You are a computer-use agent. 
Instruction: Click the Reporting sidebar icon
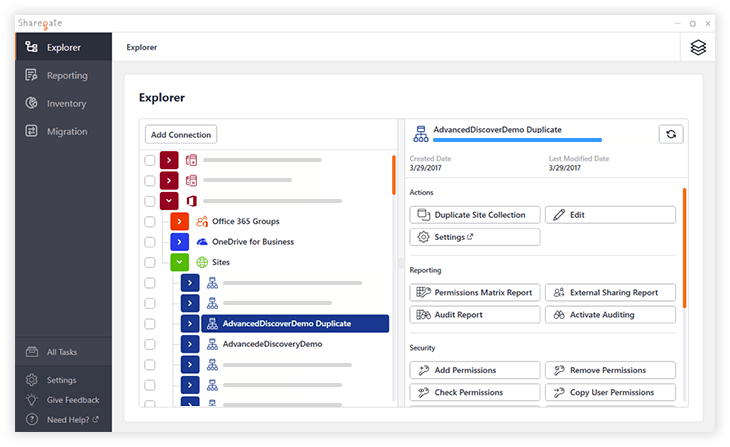pyautogui.click(x=31, y=75)
